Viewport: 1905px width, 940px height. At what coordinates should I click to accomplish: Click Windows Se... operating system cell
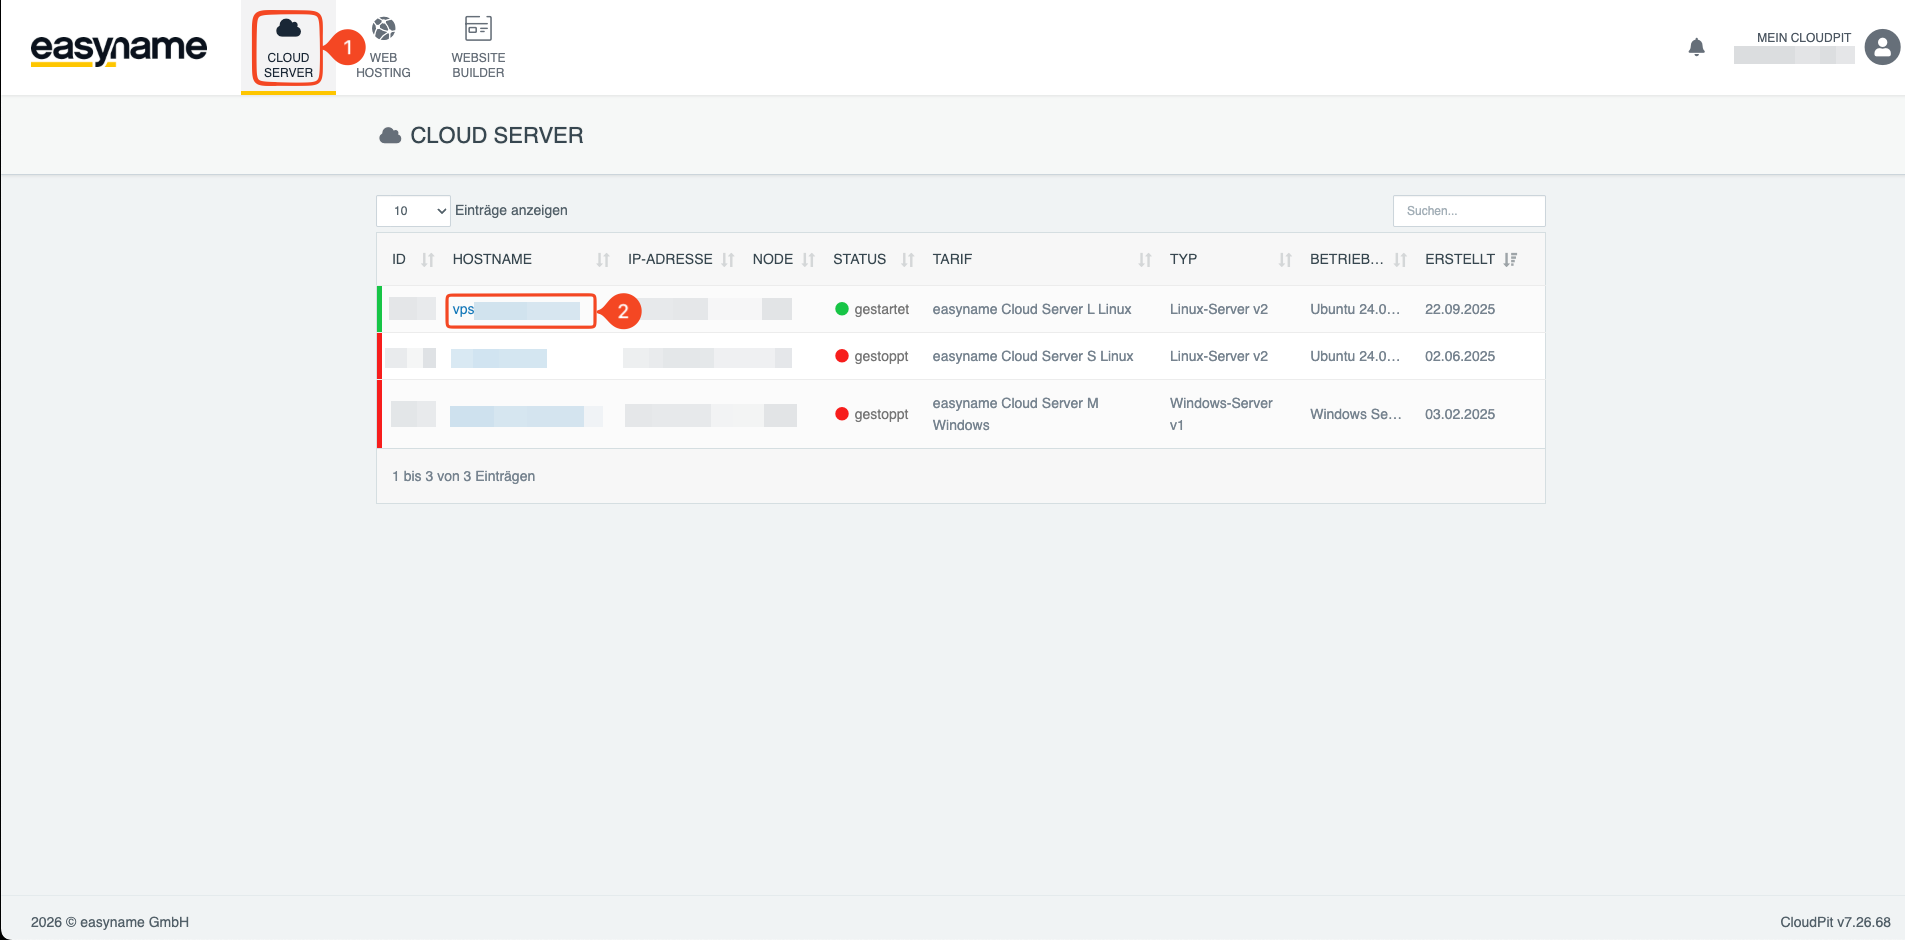(1355, 414)
